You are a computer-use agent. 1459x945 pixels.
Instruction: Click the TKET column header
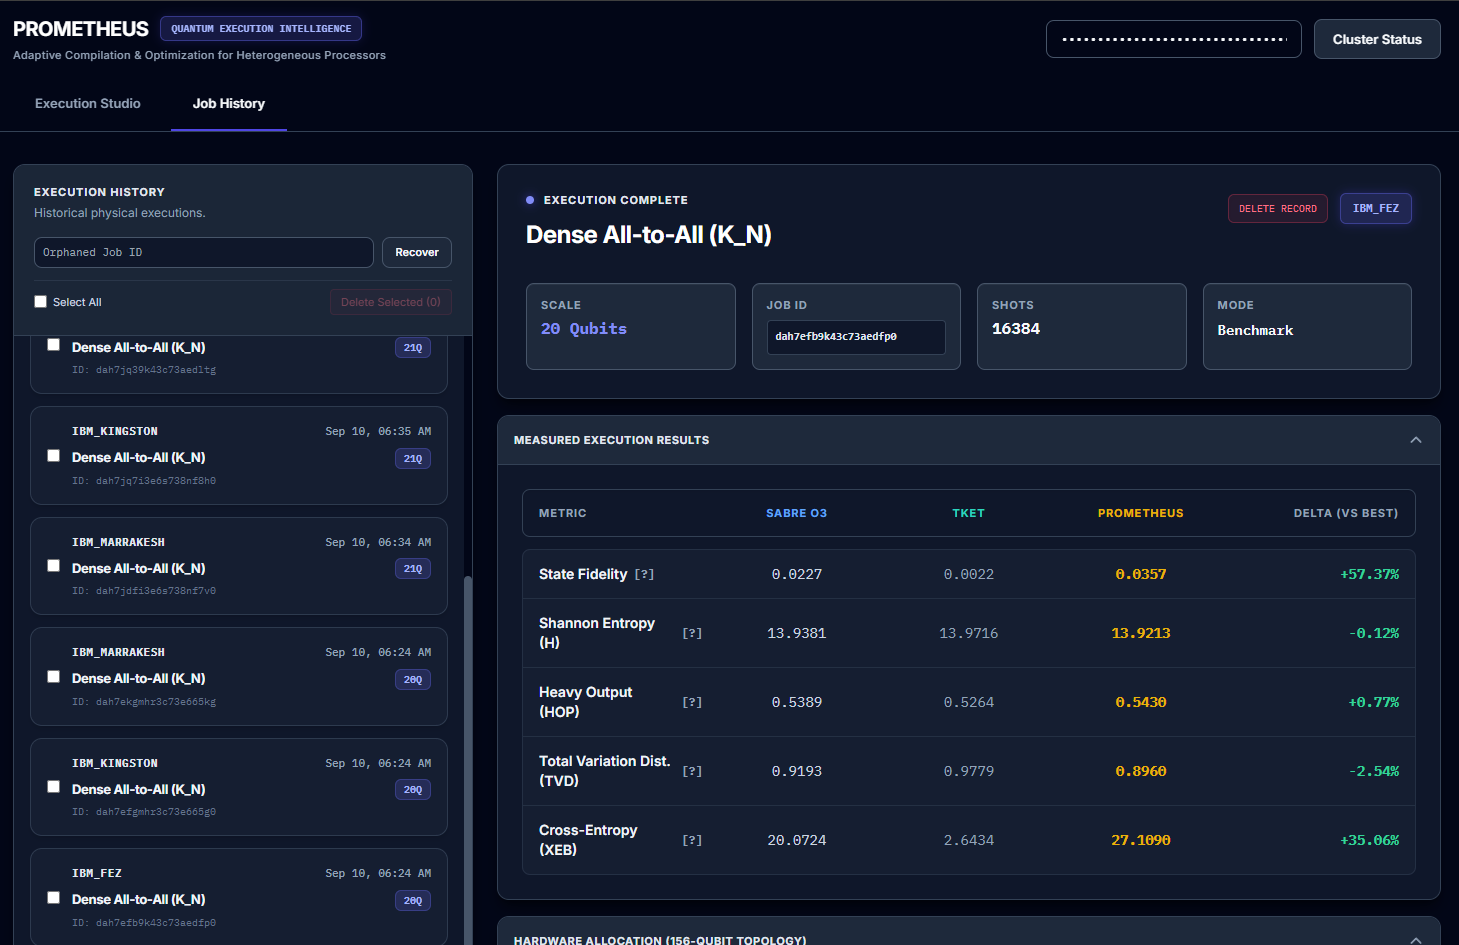[x=969, y=513]
